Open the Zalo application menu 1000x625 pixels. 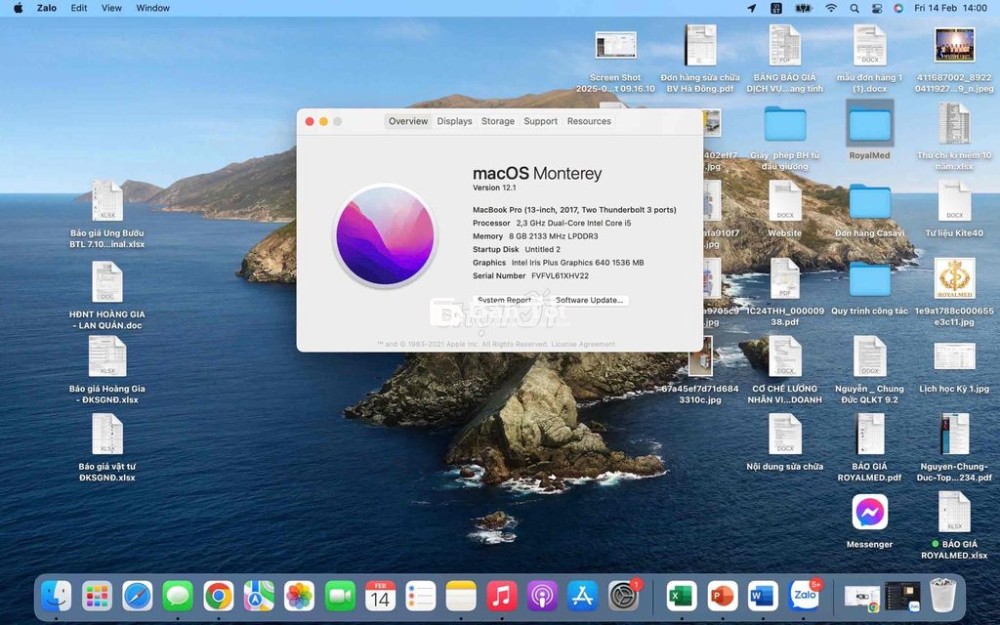(47, 8)
